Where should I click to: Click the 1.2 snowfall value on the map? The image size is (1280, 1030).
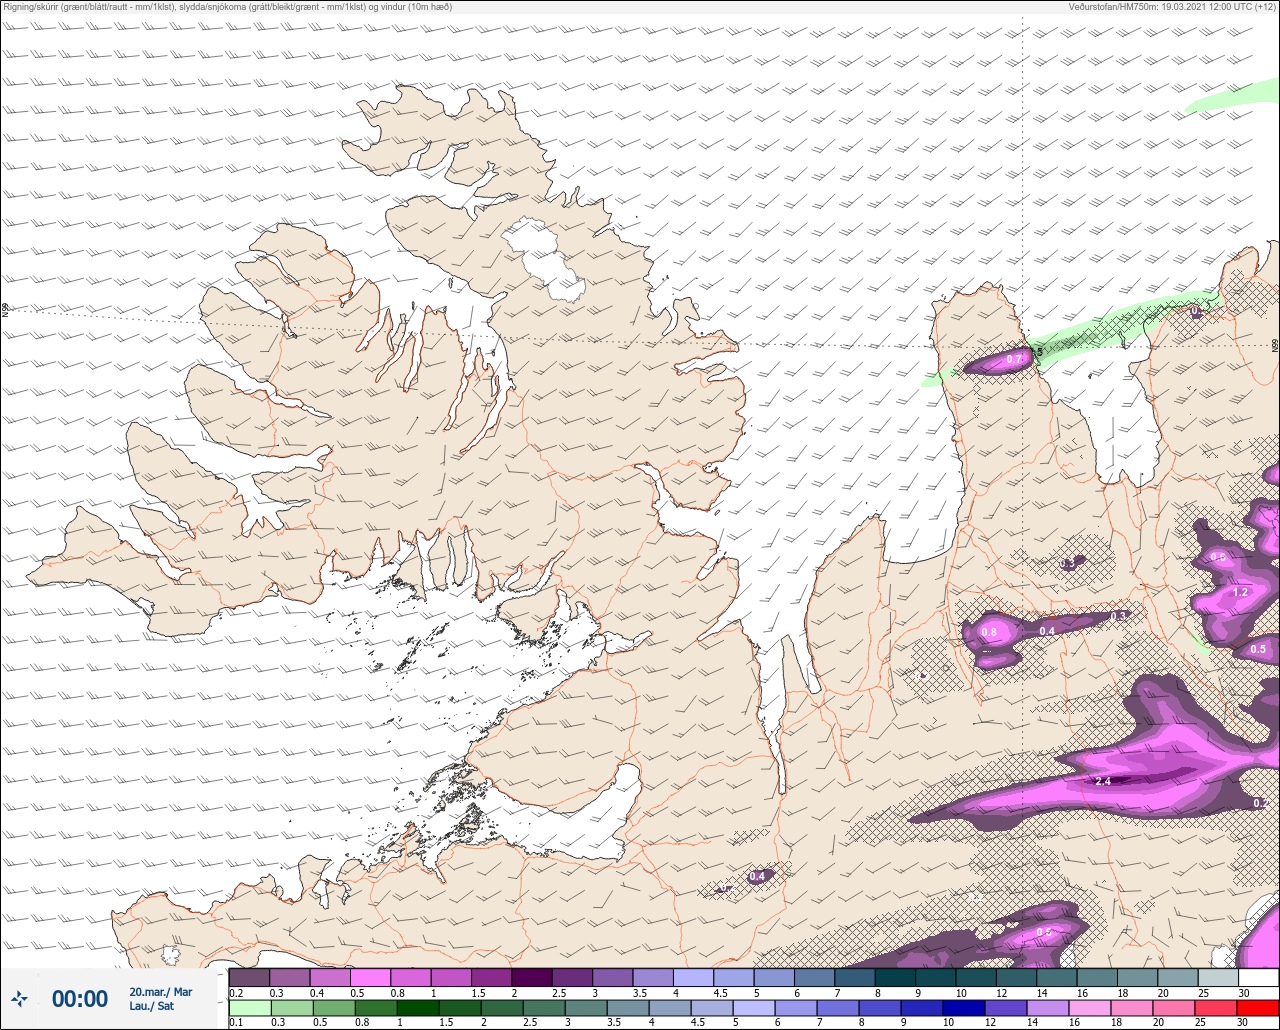[x=1241, y=592]
